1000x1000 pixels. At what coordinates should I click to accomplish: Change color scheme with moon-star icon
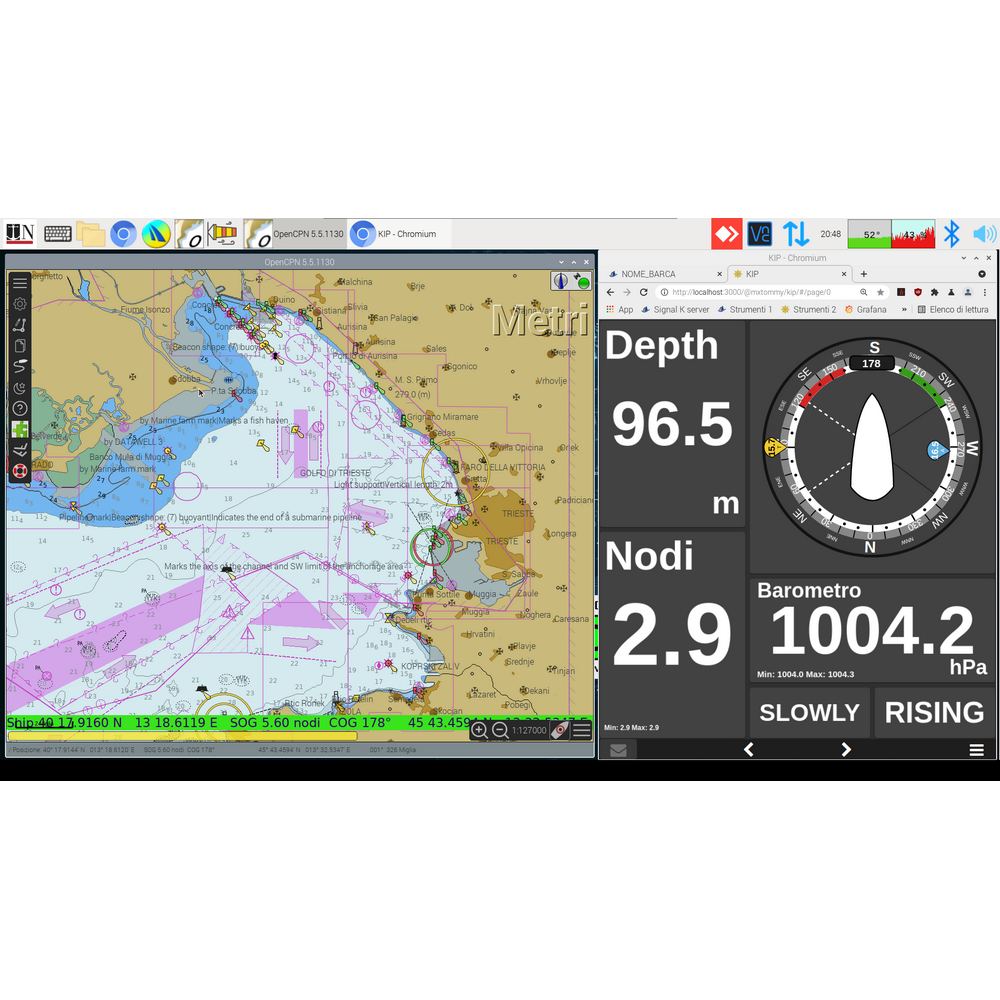(20, 388)
